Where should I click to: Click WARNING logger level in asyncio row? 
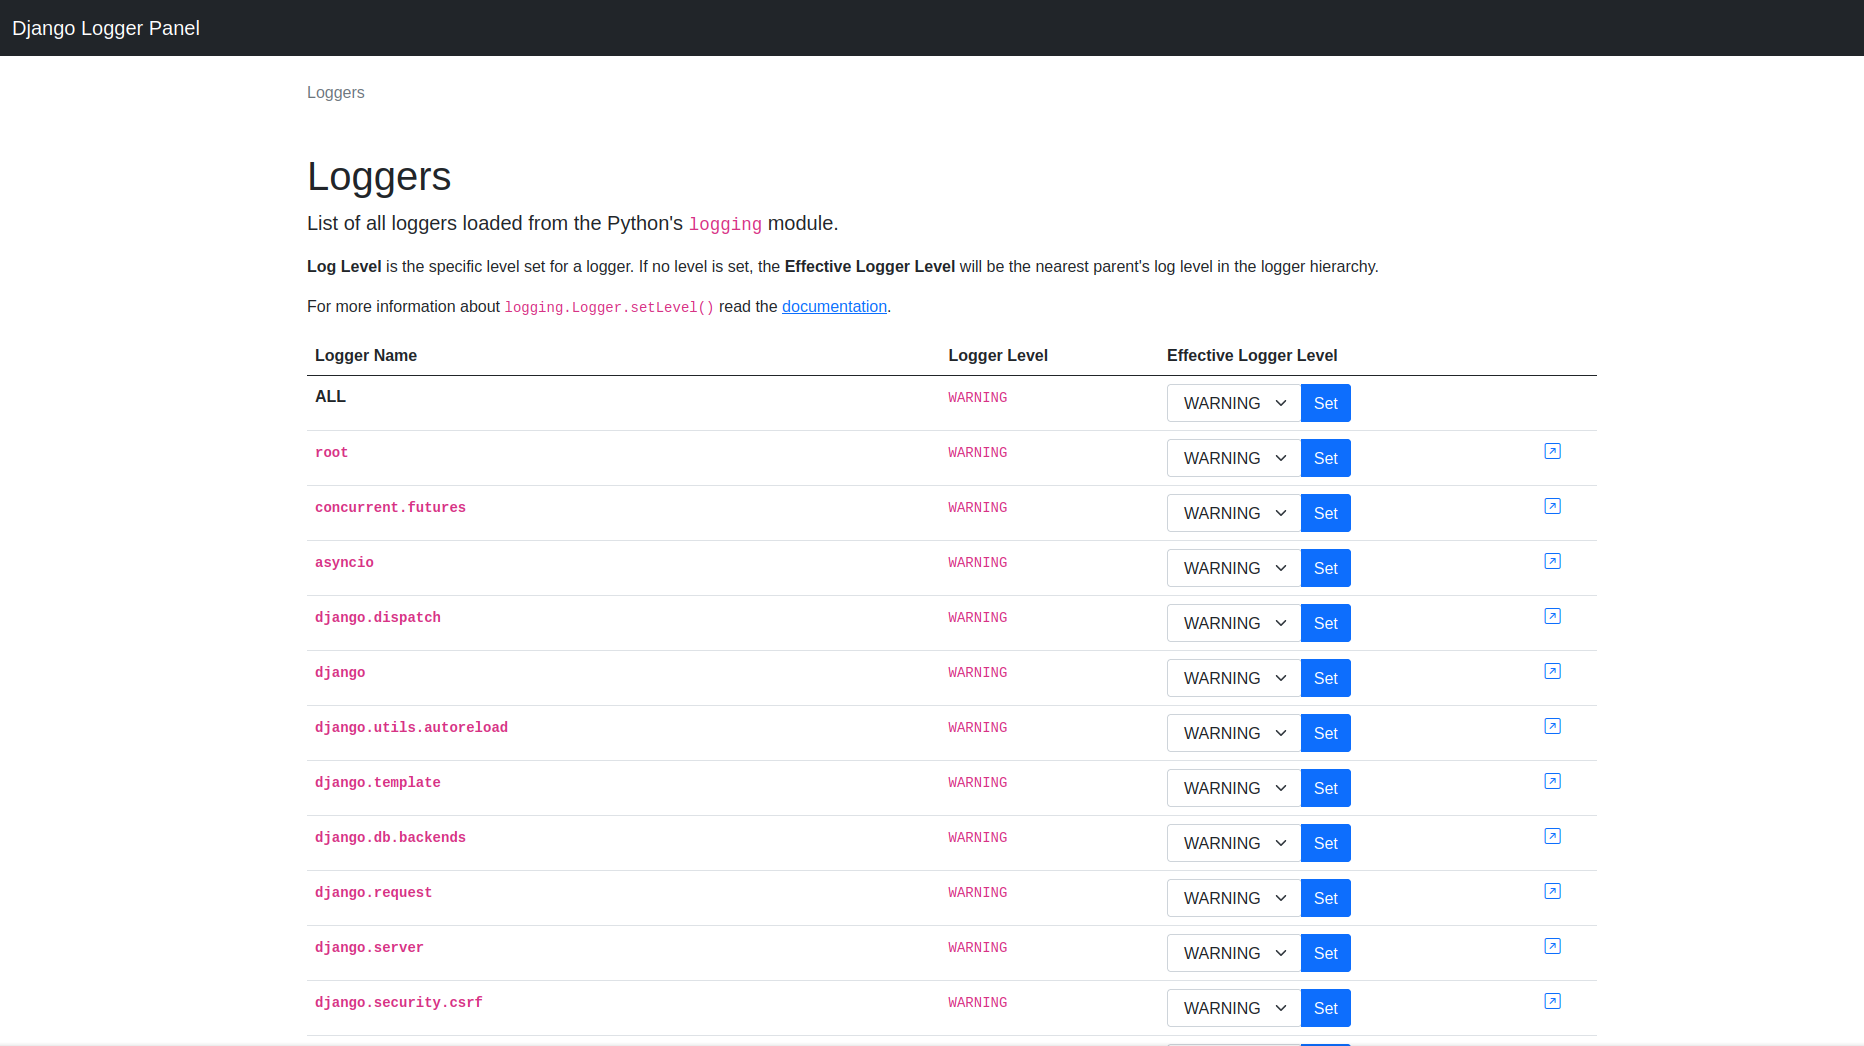coord(978,562)
